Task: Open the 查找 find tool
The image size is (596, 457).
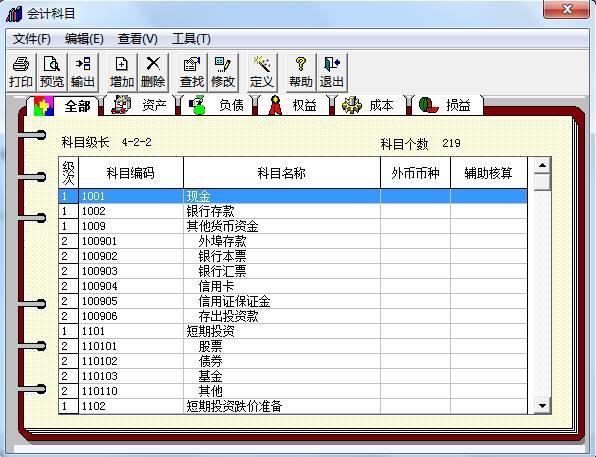Action: point(192,72)
